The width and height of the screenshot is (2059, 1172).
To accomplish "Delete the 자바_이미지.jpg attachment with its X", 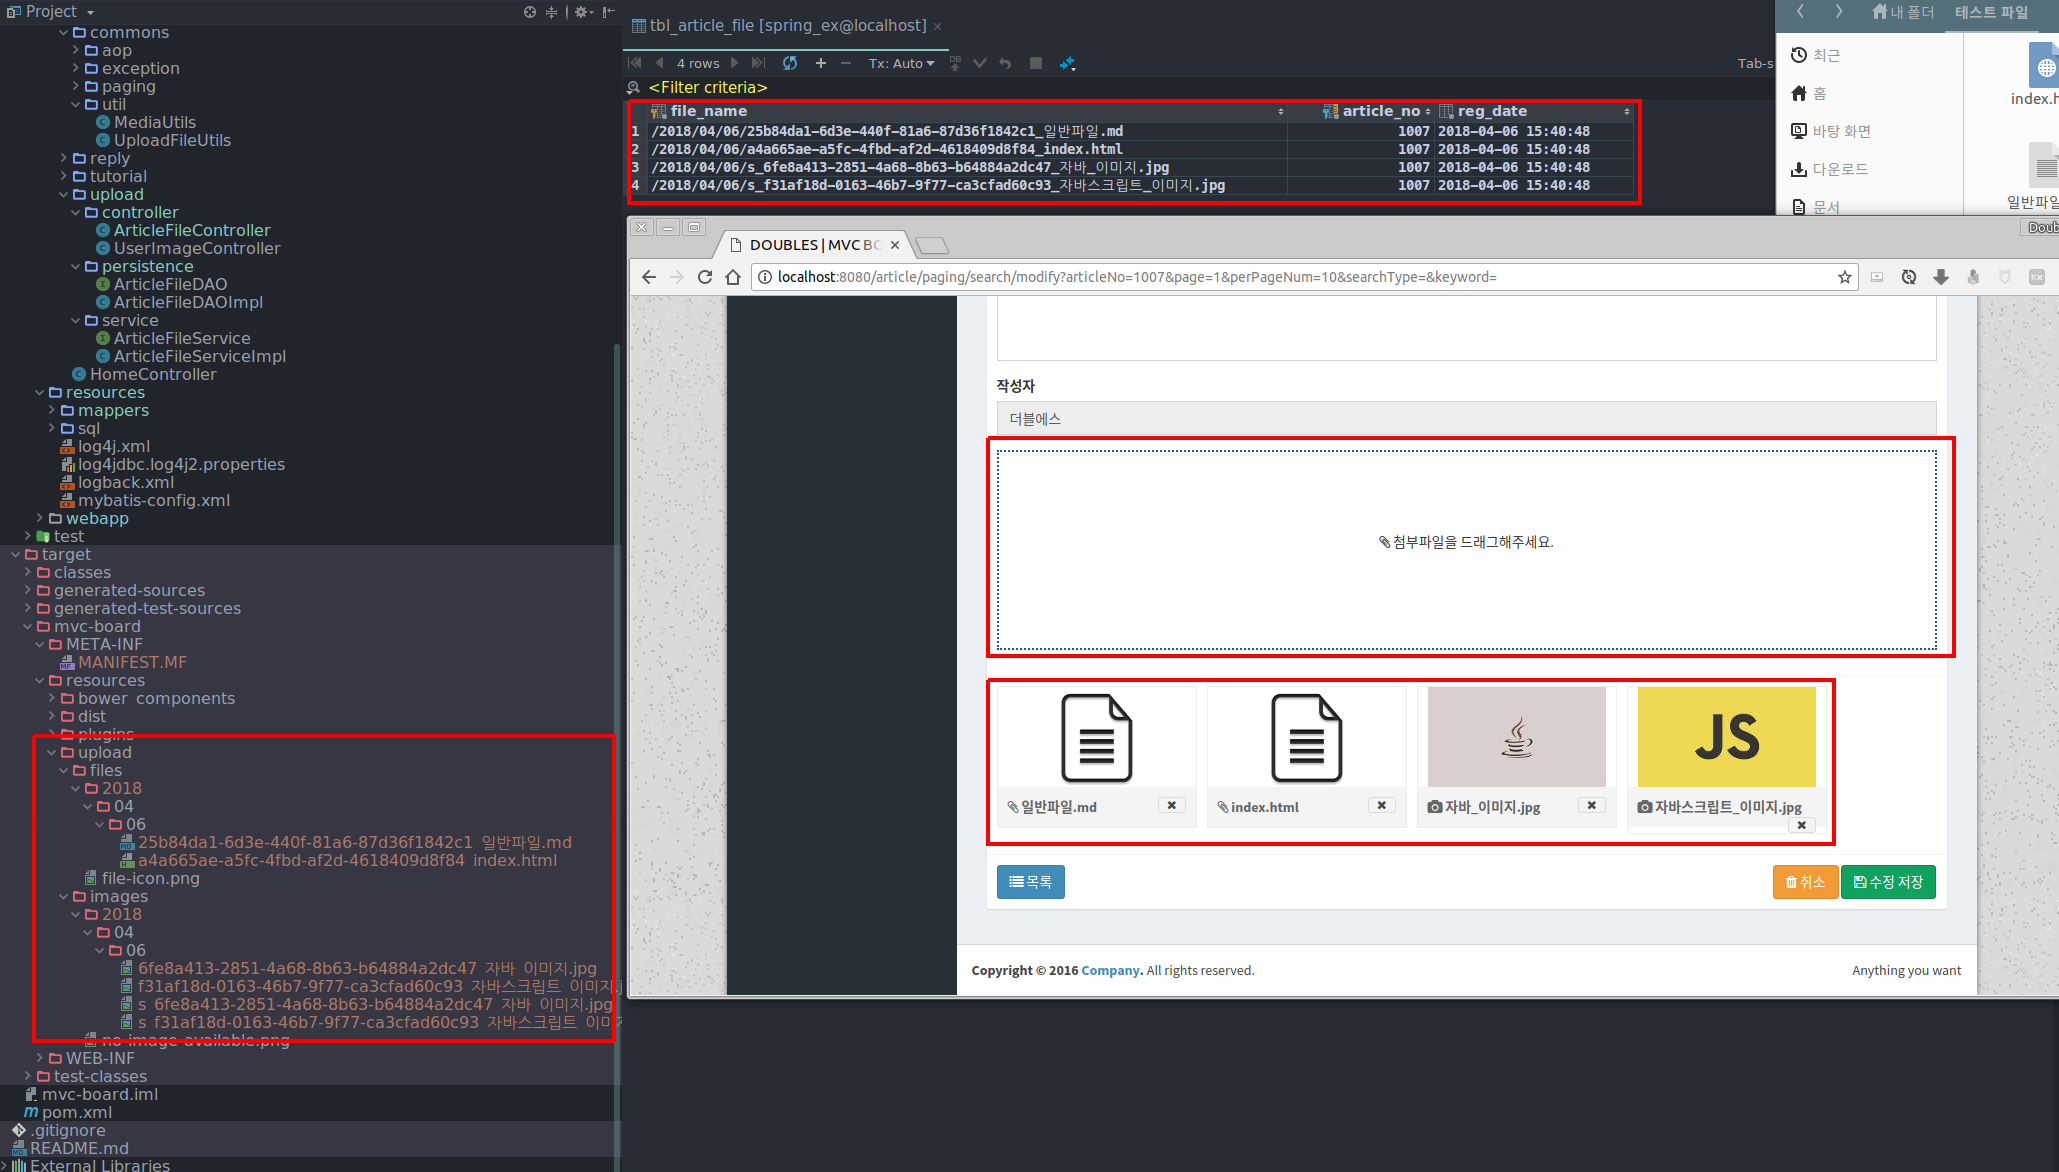I will coord(1591,805).
